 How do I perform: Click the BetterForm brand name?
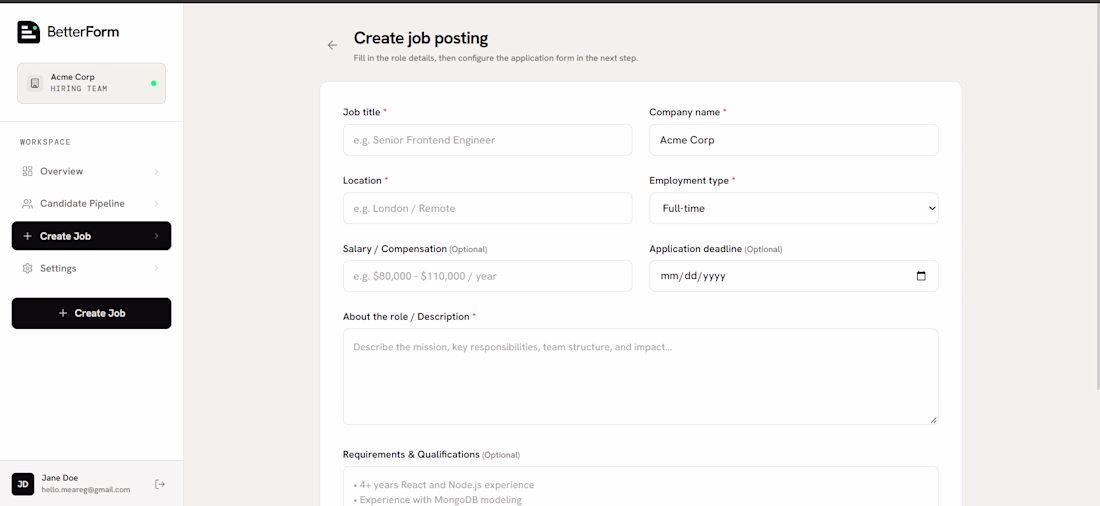[x=83, y=32]
